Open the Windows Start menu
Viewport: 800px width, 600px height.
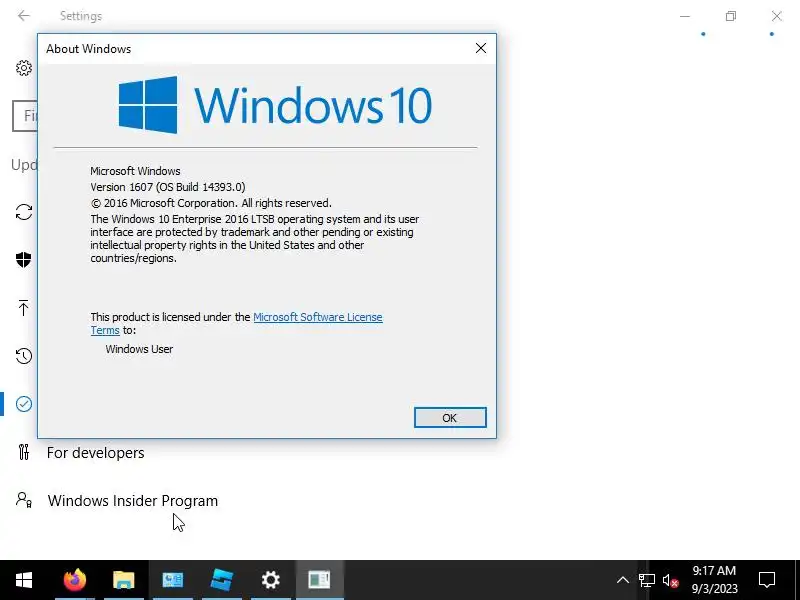(x=23, y=580)
